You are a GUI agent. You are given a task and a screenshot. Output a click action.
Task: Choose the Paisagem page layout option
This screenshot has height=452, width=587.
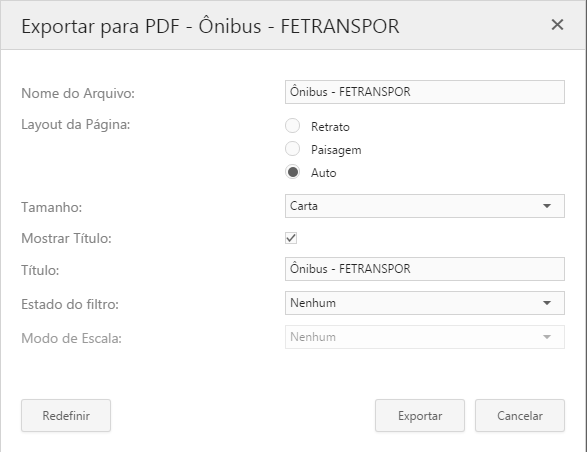pos(292,149)
